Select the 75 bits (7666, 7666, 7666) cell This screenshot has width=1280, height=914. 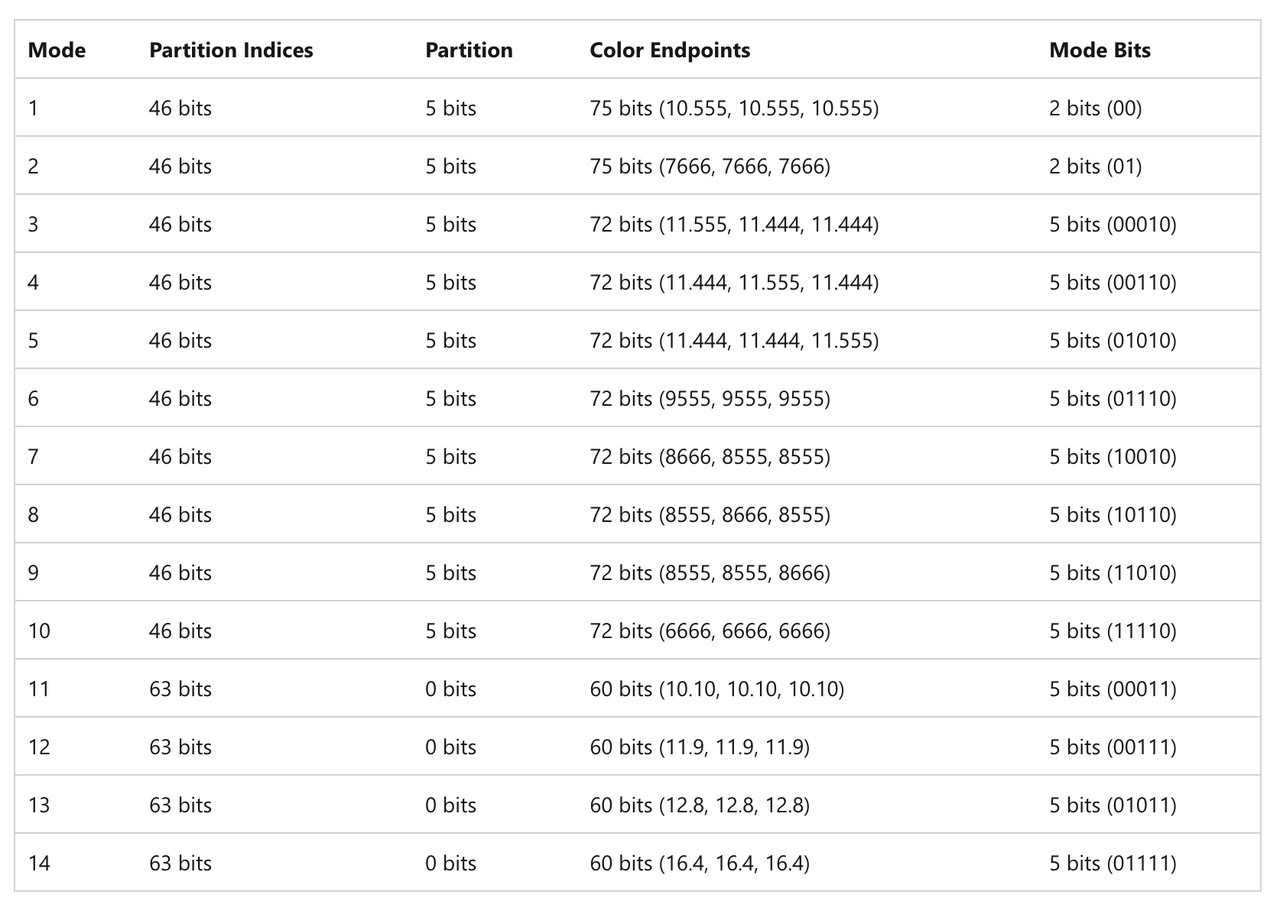click(x=710, y=166)
